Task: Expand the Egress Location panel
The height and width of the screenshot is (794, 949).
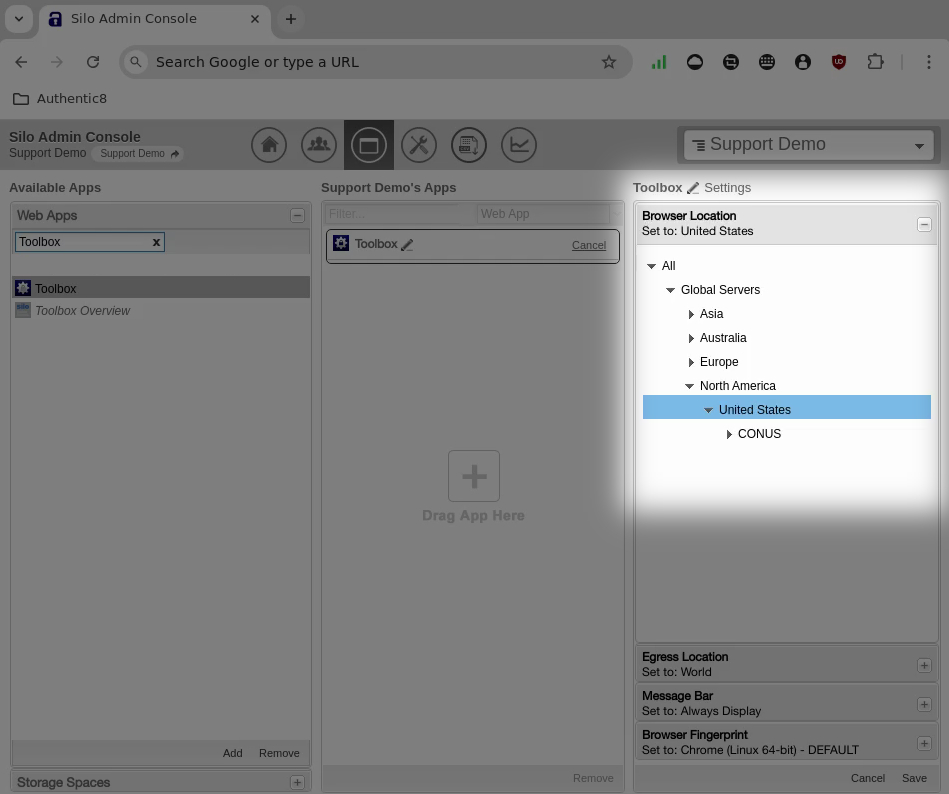Action: 924,666
